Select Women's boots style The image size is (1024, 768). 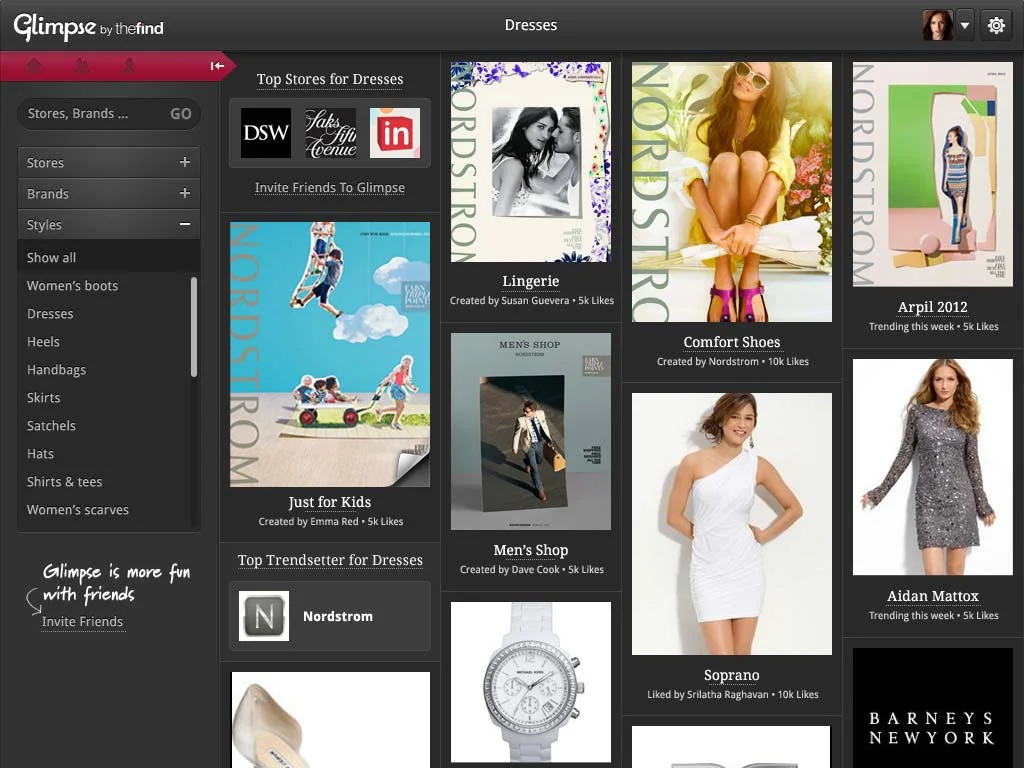tap(72, 285)
